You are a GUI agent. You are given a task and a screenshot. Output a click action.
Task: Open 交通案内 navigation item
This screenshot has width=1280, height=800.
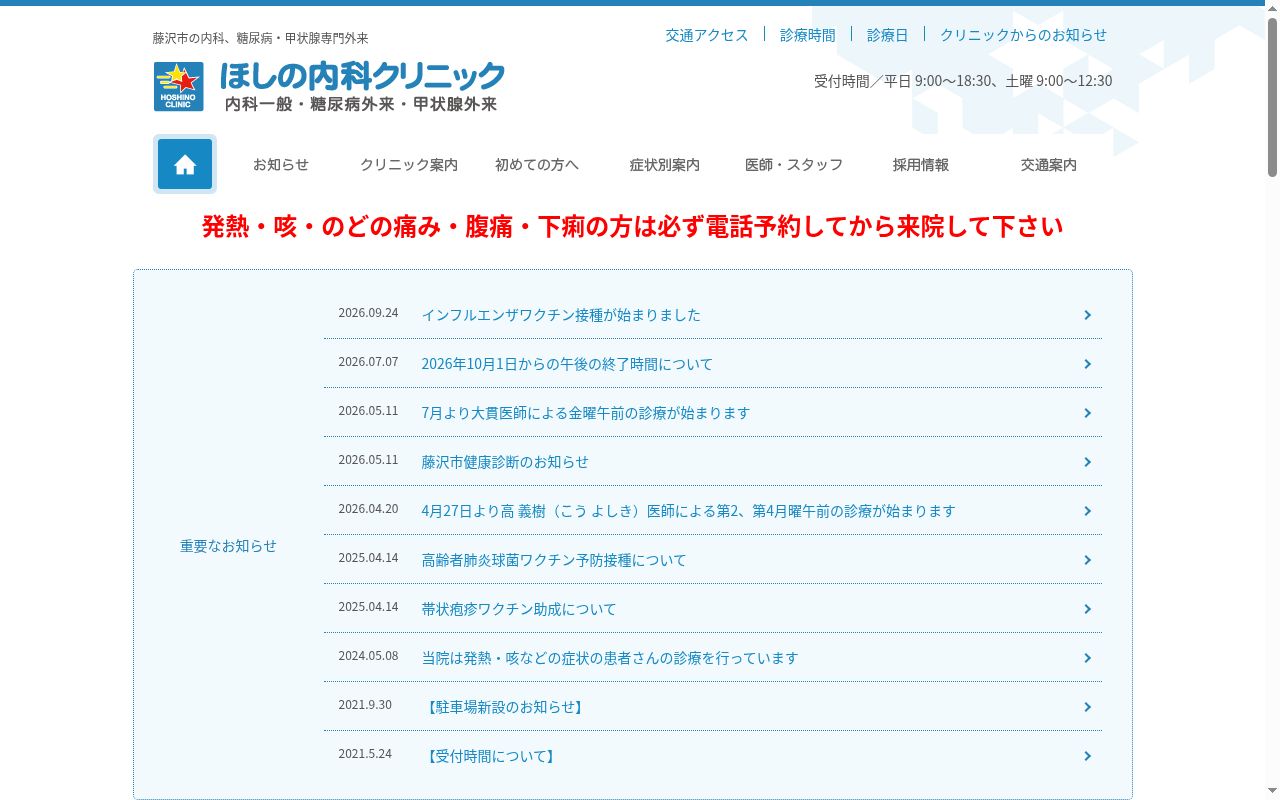(x=1049, y=165)
